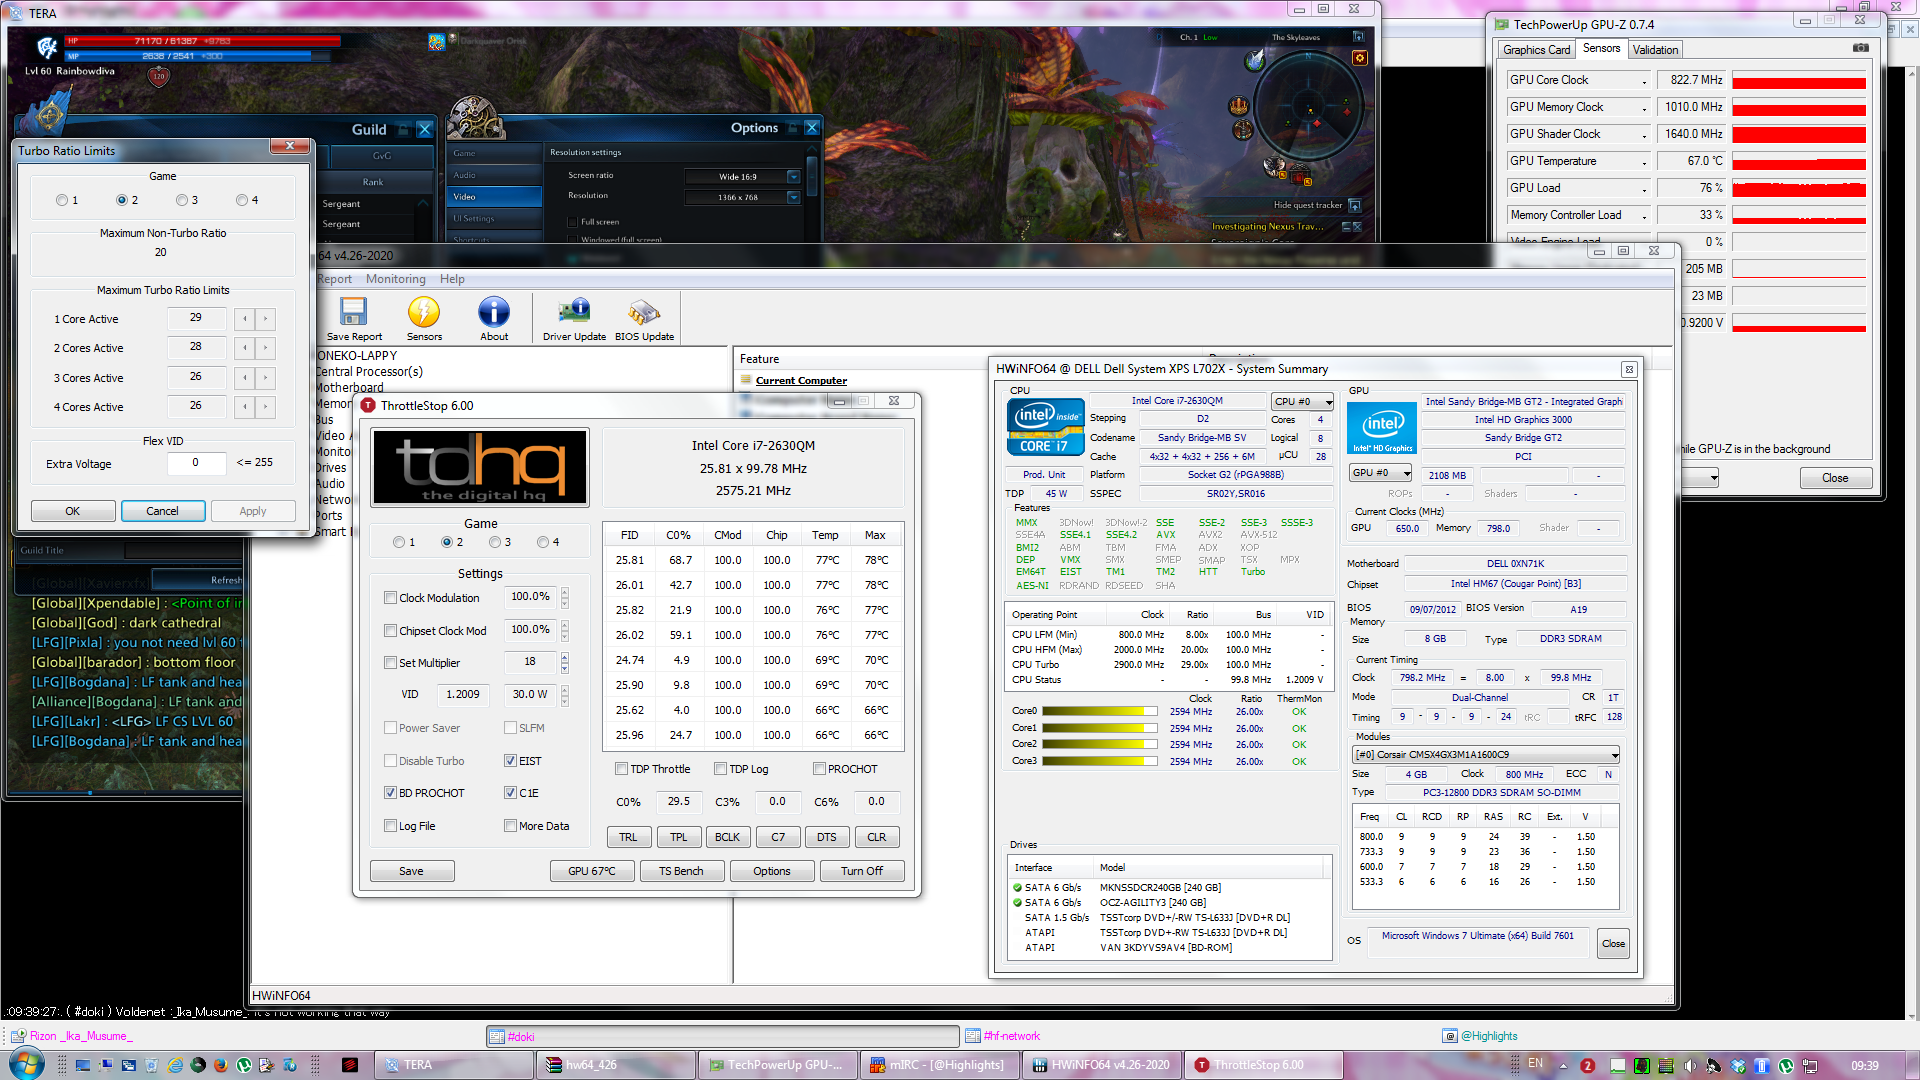
Task: Open the volume speaker tray icon
Action: point(1690,1065)
